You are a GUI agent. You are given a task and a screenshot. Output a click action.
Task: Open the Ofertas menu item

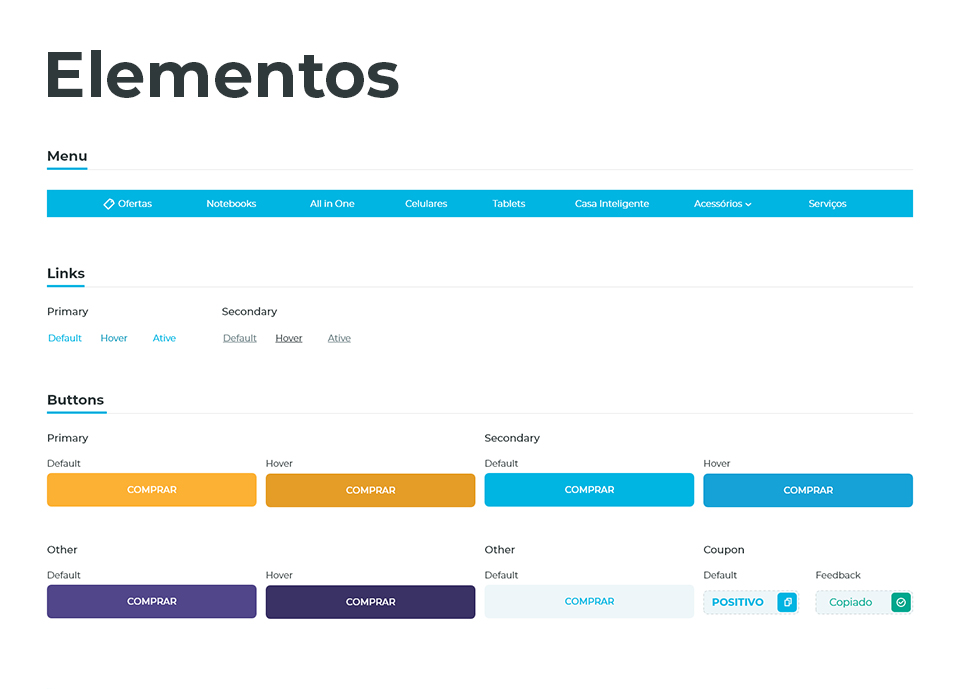(x=127, y=204)
